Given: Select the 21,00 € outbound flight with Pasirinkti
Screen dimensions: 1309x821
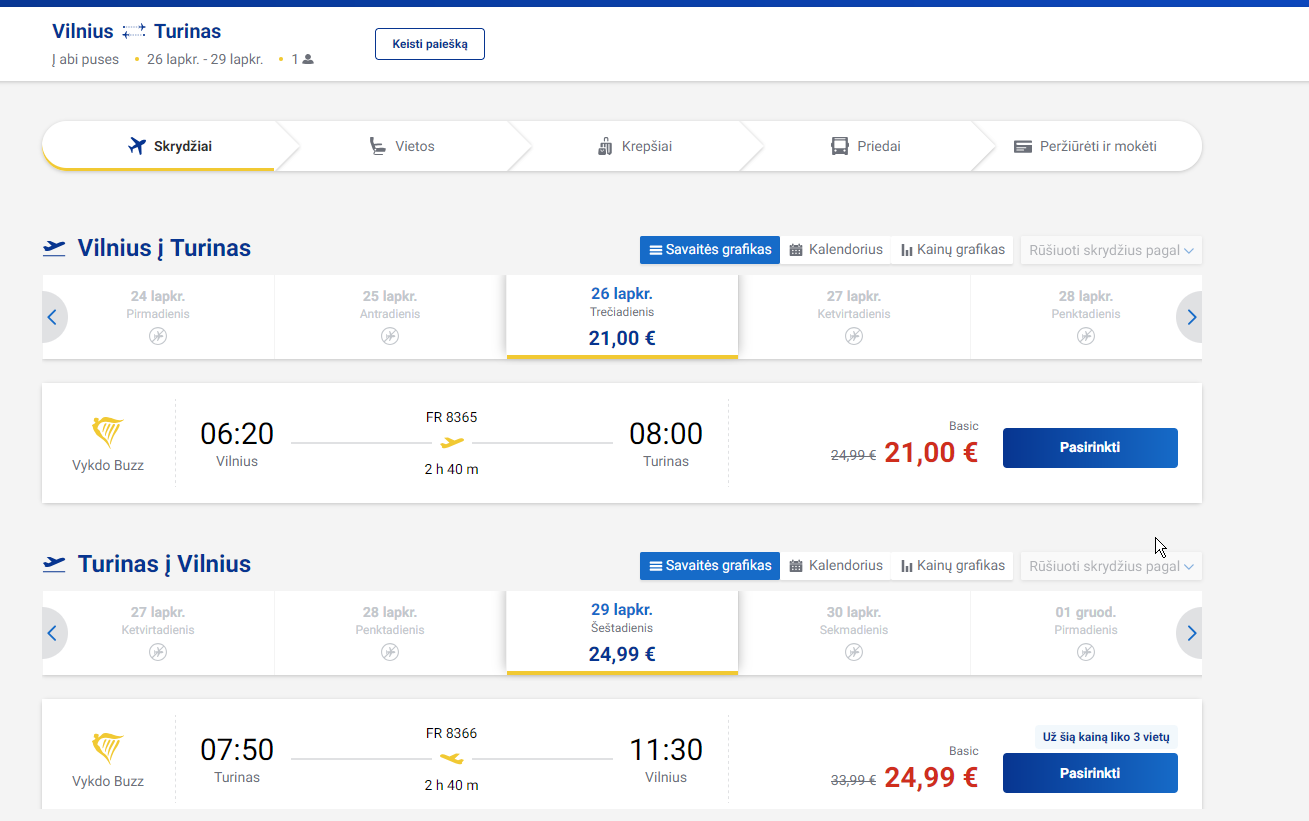Looking at the screenshot, I should [x=1089, y=448].
